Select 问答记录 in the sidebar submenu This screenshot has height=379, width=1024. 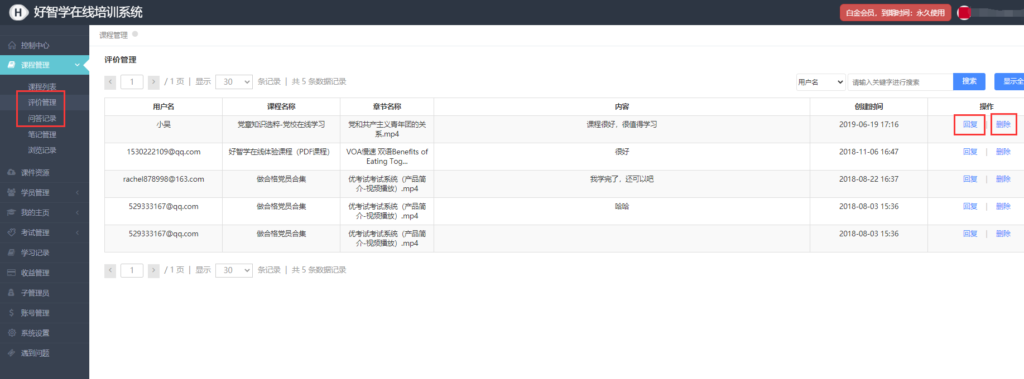[42, 119]
